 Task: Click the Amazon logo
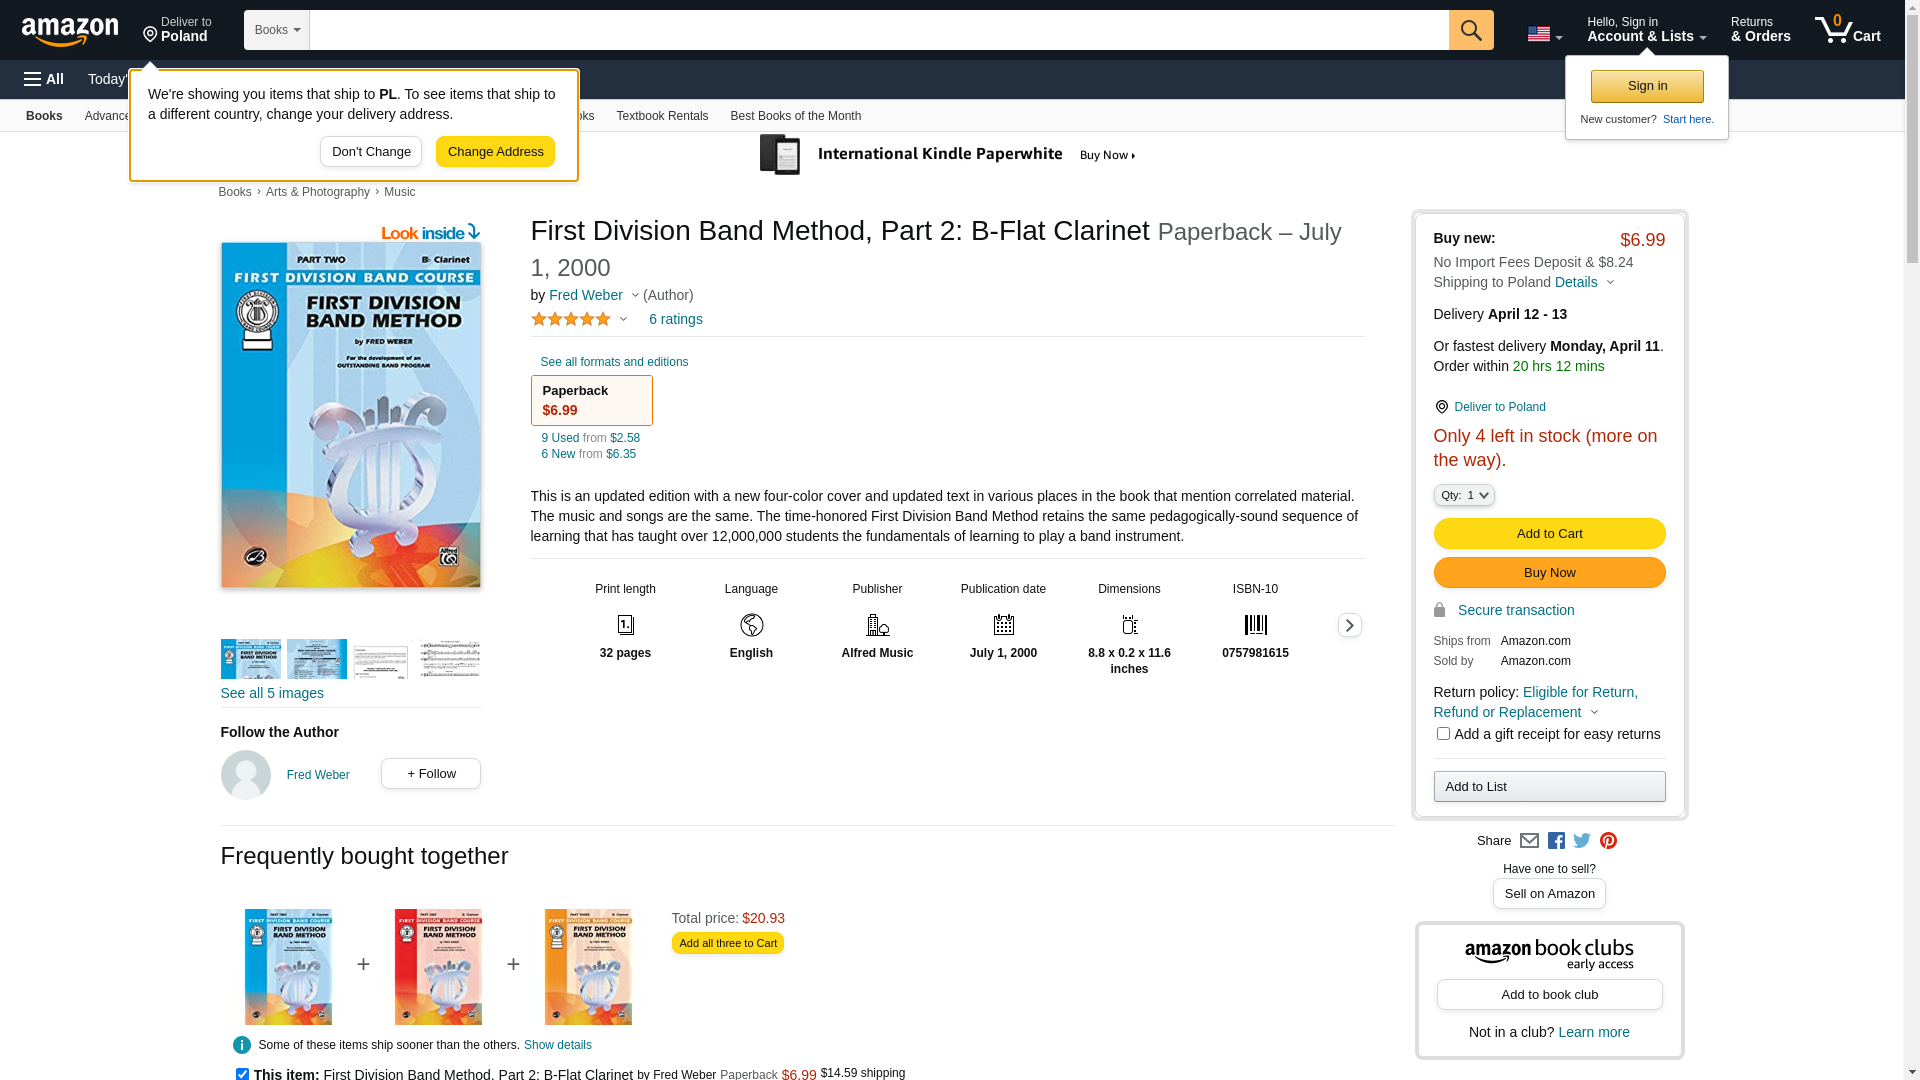[70, 32]
